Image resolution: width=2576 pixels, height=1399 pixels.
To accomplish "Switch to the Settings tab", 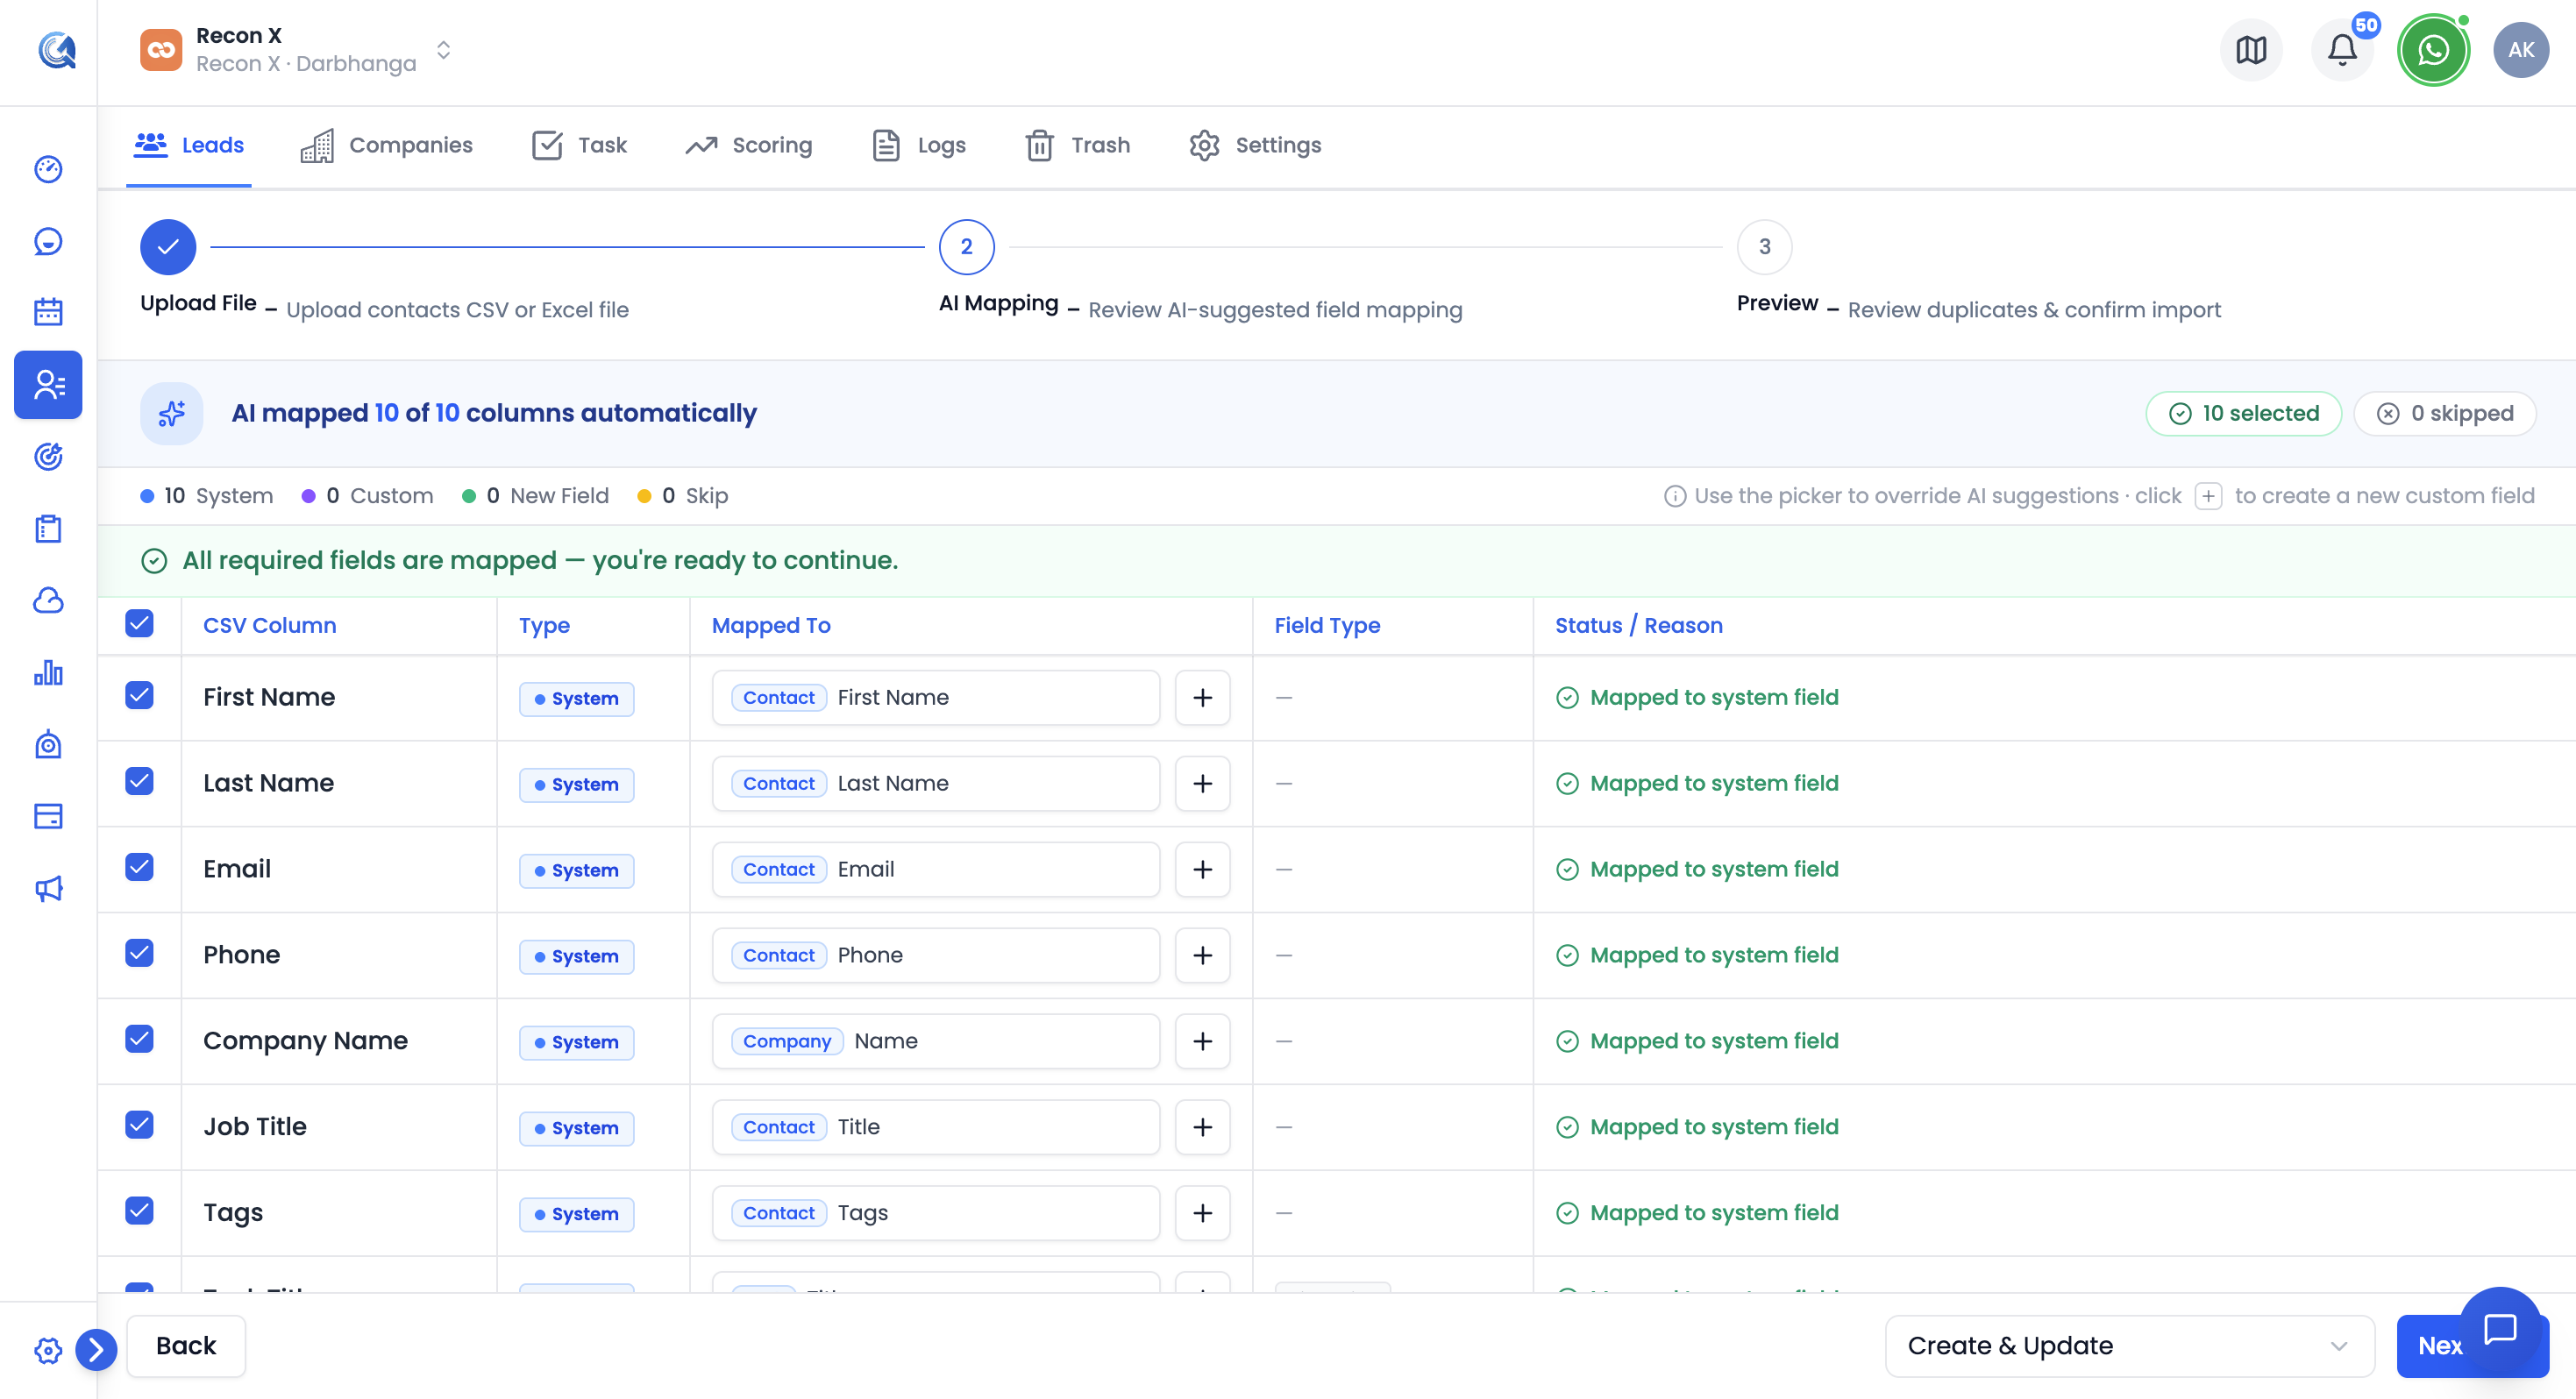I will click(1255, 146).
